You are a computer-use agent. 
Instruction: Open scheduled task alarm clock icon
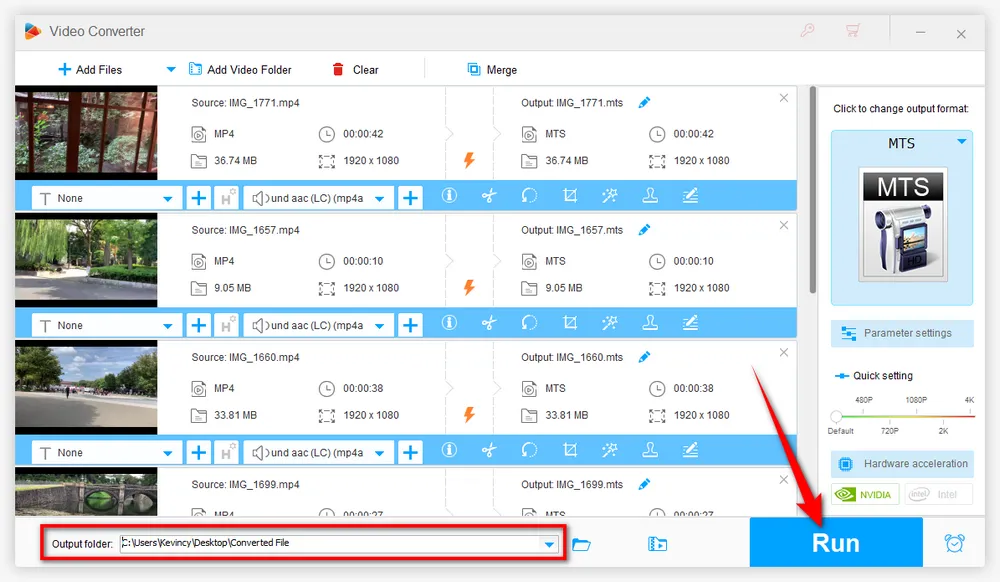pos(954,543)
